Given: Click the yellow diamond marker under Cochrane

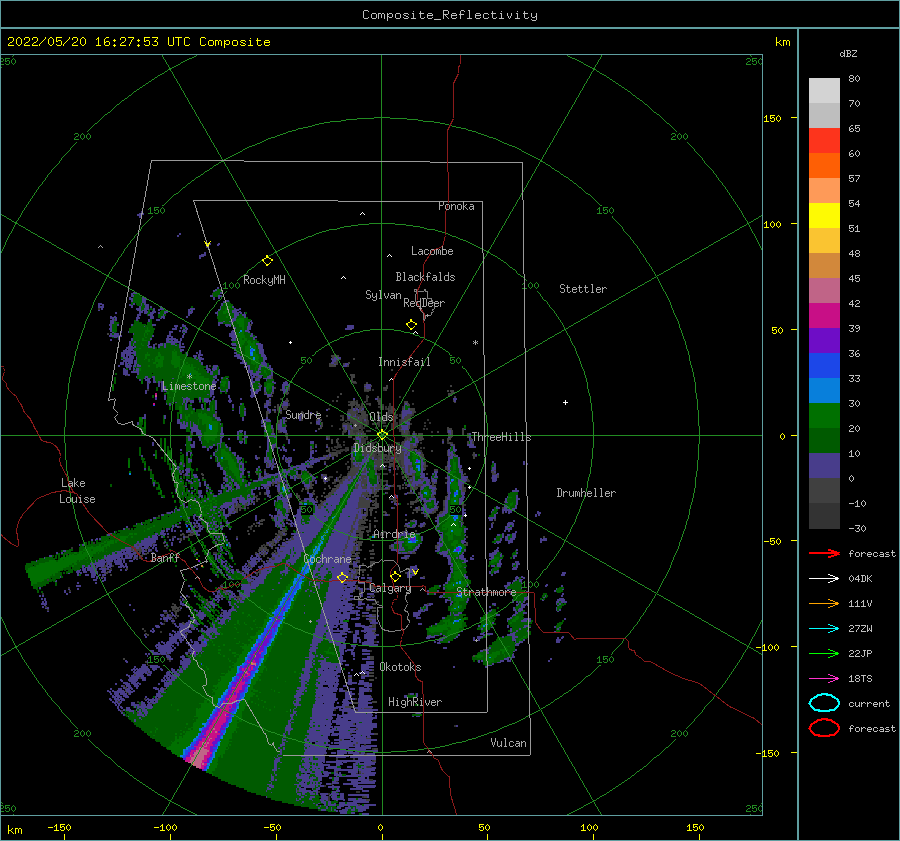Looking at the screenshot, I should 342,577.
